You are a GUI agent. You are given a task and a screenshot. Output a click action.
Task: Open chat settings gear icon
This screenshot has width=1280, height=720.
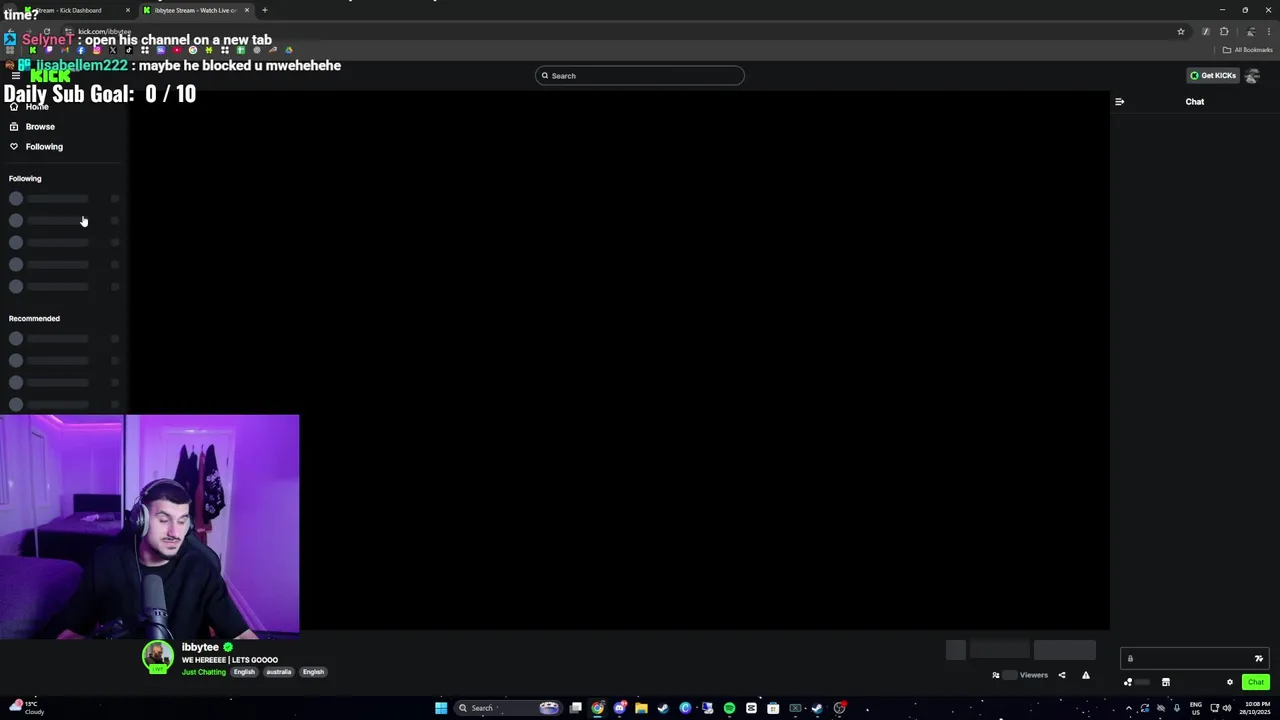[x=1230, y=682]
